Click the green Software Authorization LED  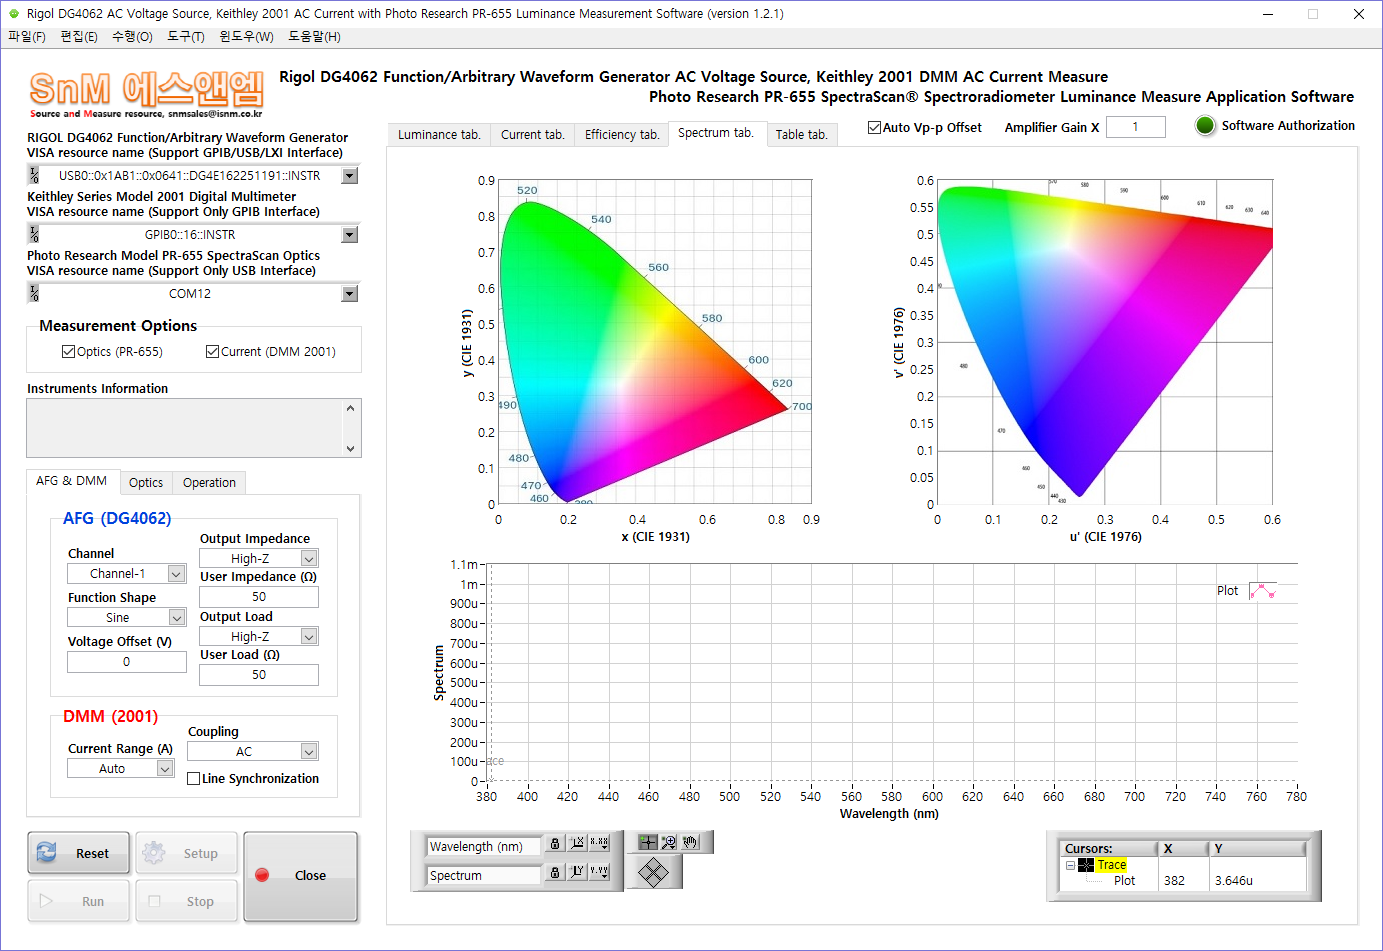click(x=1205, y=126)
